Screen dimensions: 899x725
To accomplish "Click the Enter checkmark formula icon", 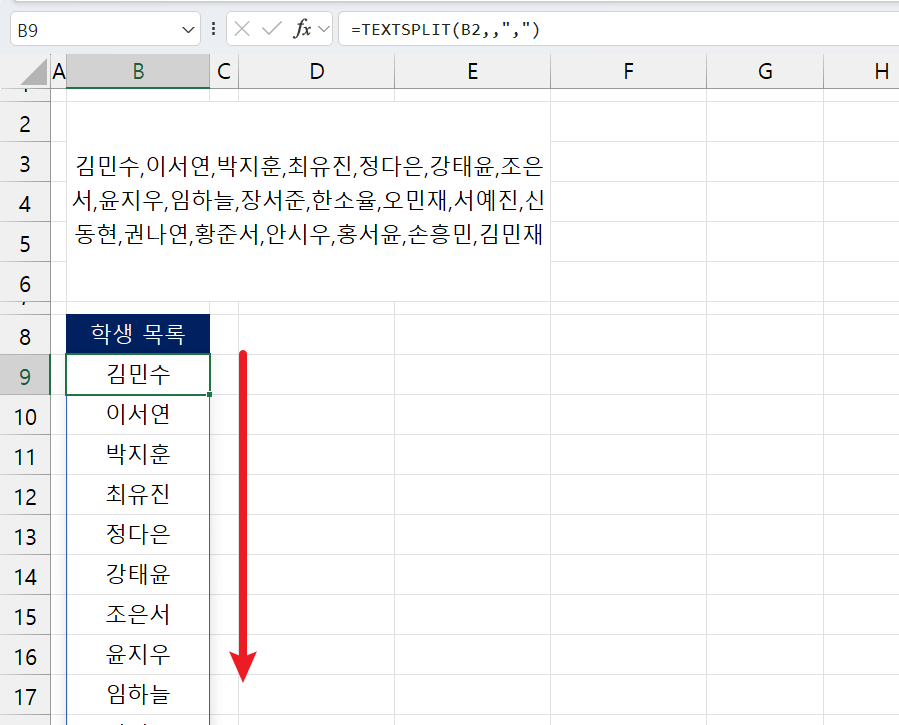I will [x=271, y=29].
